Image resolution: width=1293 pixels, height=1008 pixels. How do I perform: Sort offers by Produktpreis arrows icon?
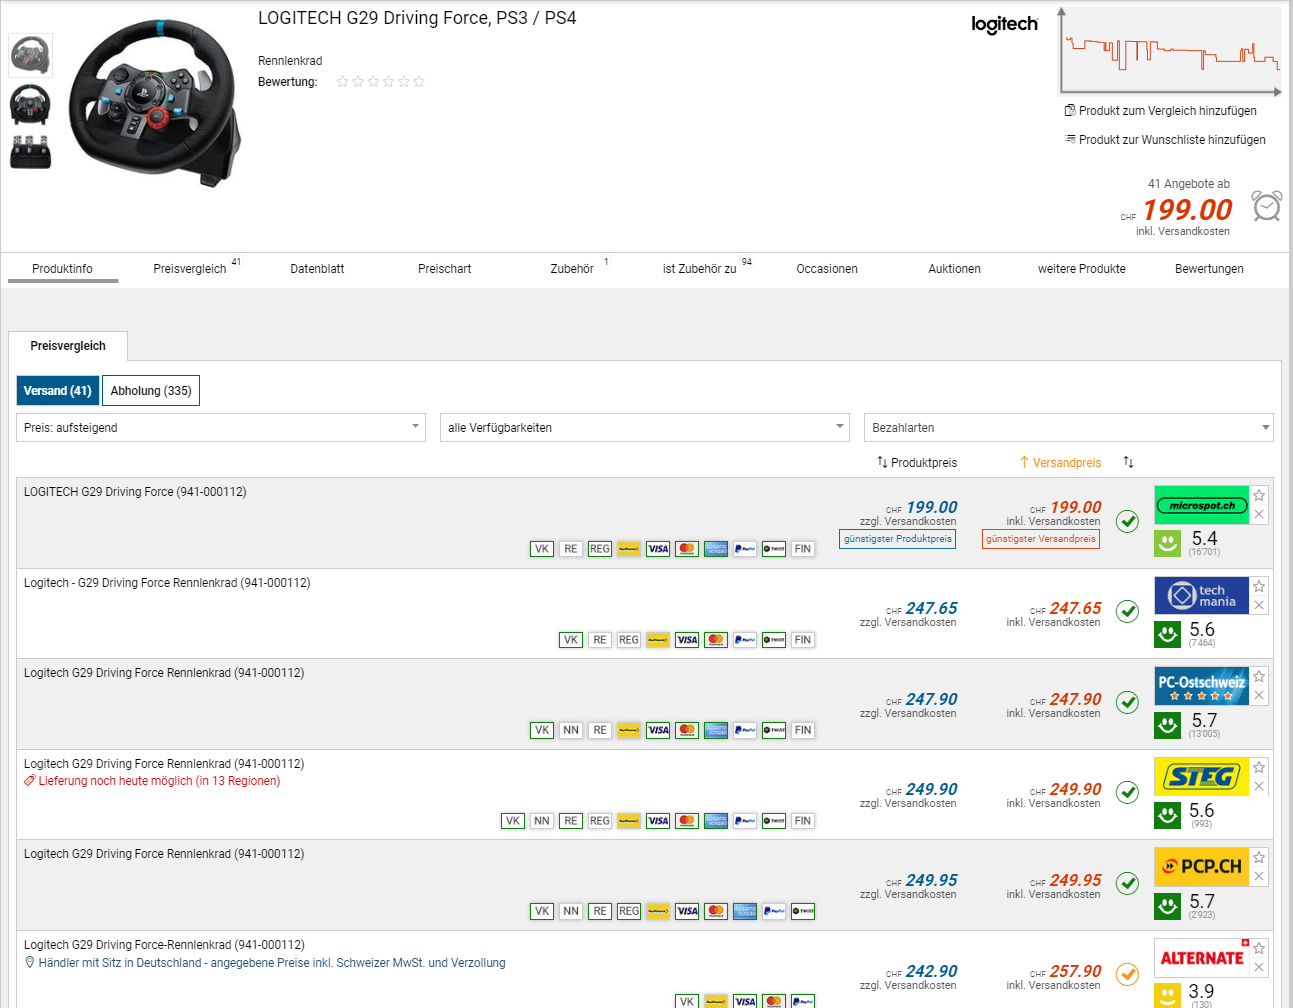pyautogui.click(x=882, y=462)
